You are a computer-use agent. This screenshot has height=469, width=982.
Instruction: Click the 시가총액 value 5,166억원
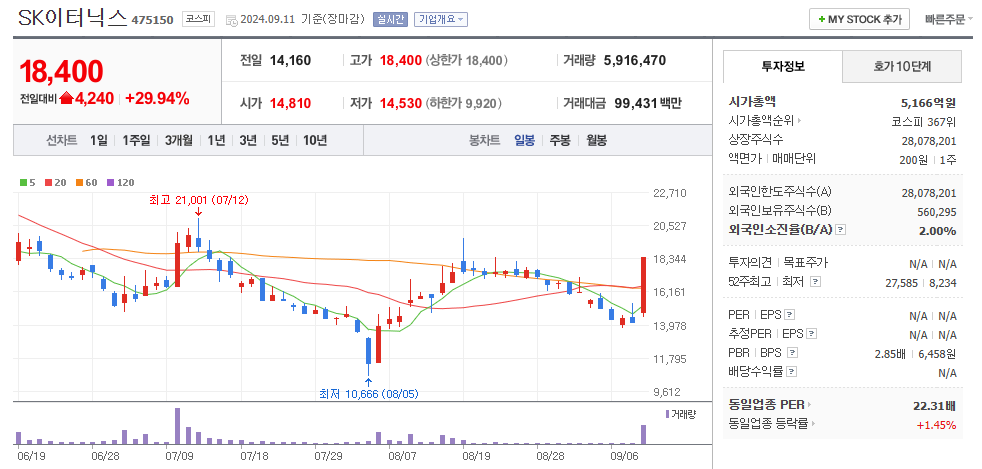(929, 101)
